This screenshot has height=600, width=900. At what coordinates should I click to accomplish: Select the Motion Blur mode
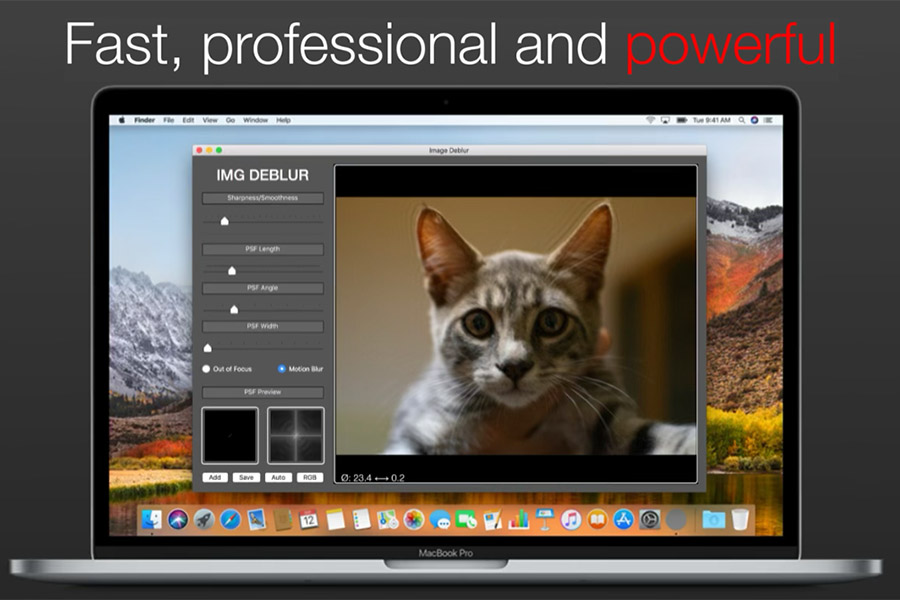point(282,368)
